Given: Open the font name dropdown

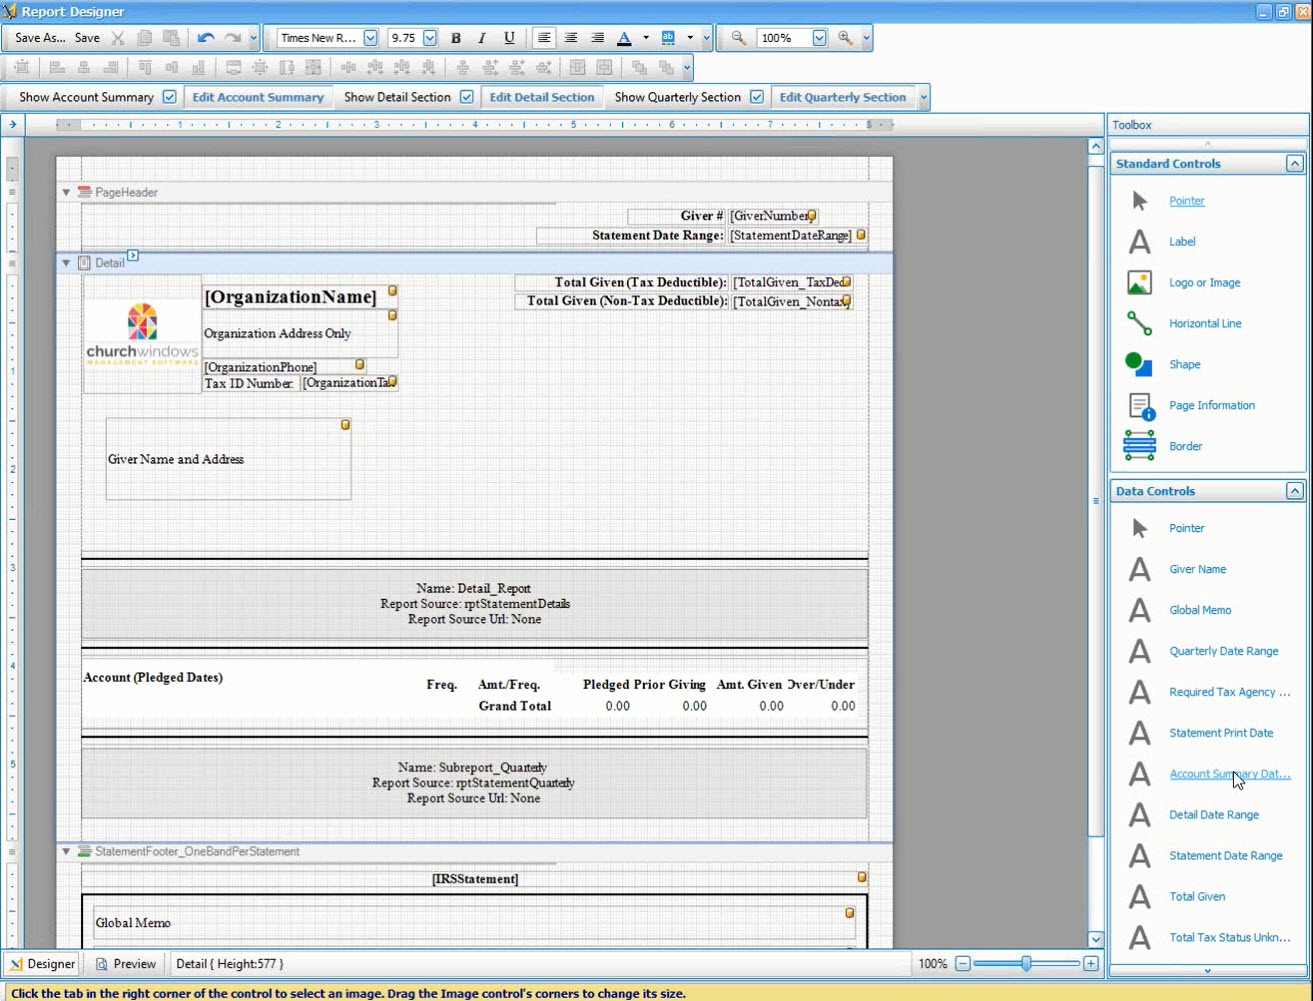Looking at the screenshot, I should pyautogui.click(x=370, y=38).
